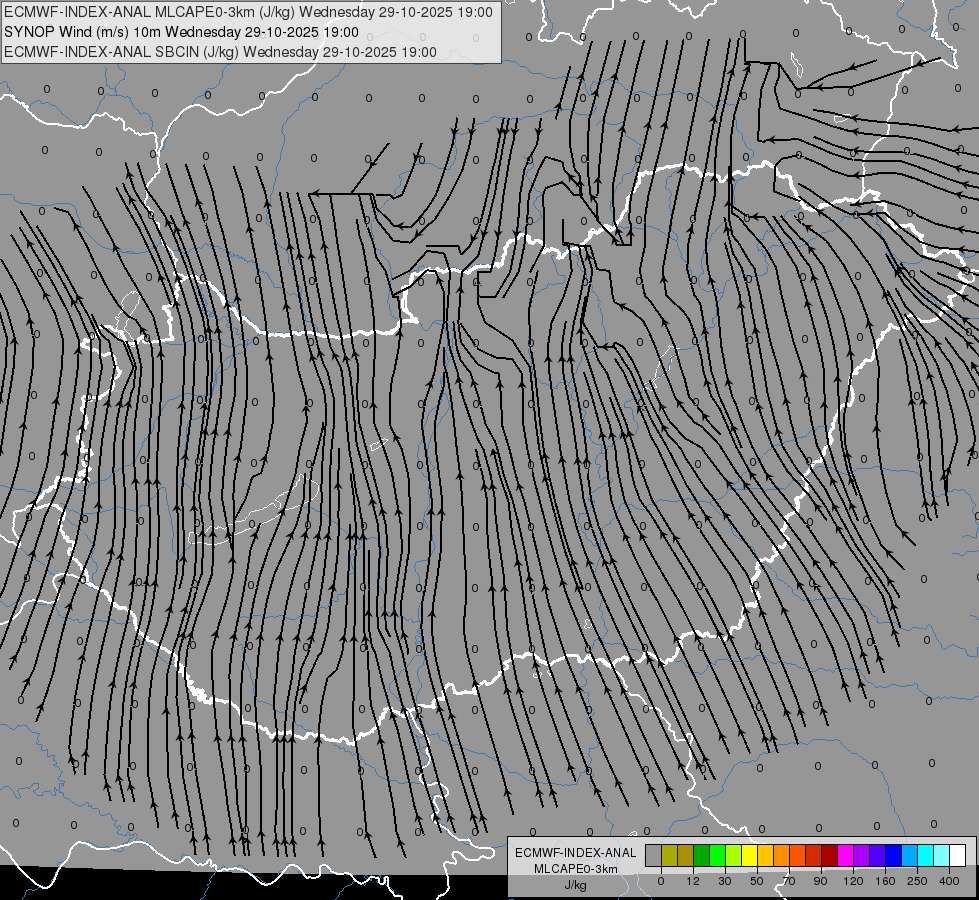Select the lime yellow-green legend swatch

coord(734,855)
